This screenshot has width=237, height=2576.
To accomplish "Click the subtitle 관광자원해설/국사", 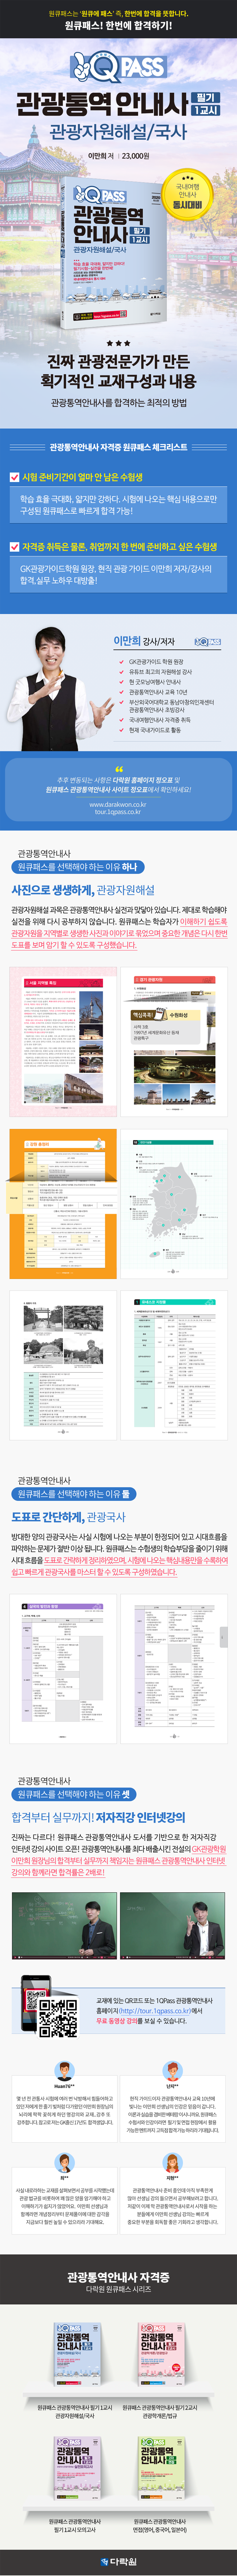I will [x=118, y=132].
